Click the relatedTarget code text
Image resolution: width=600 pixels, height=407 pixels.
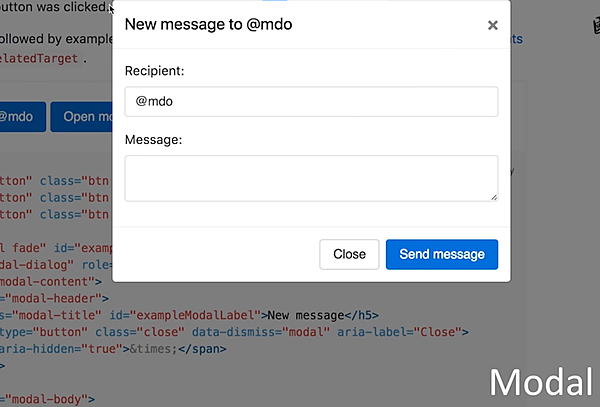coord(38,58)
